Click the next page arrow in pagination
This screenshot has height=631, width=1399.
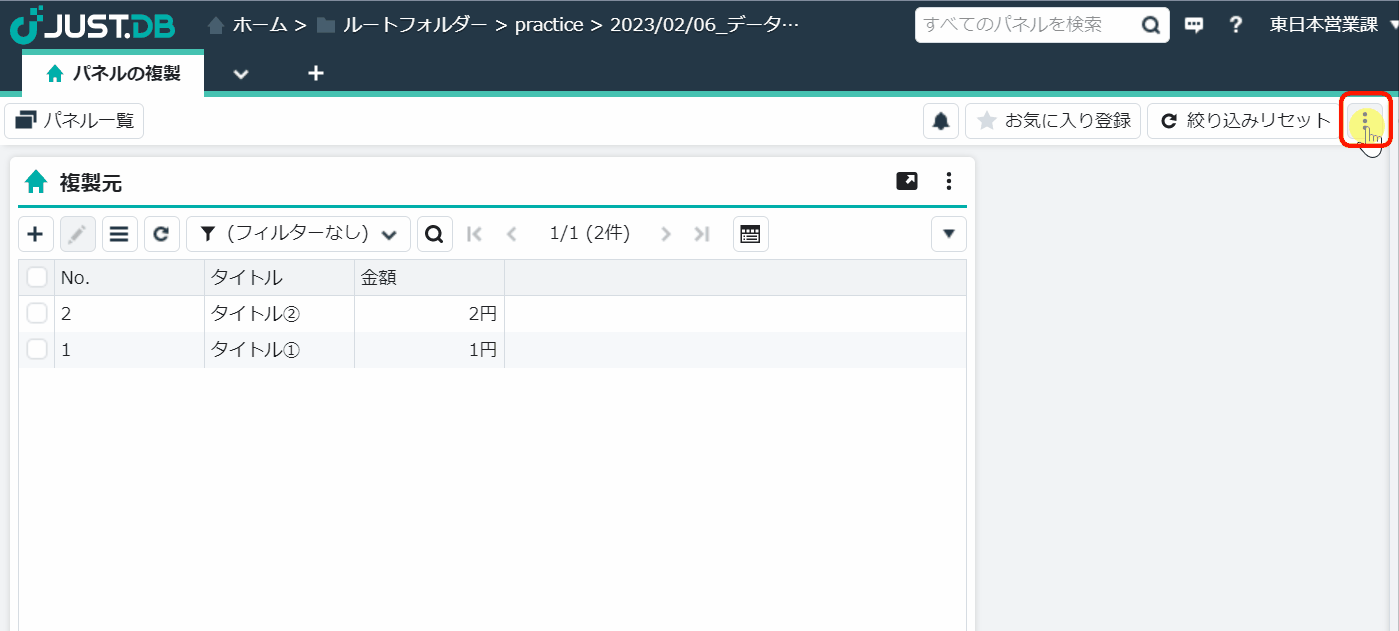point(665,233)
